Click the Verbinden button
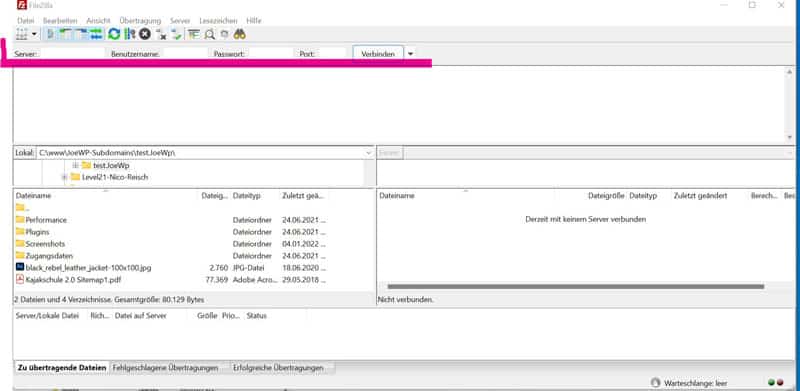The height and width of the screenshot is (391, 800). click(378, 54)
